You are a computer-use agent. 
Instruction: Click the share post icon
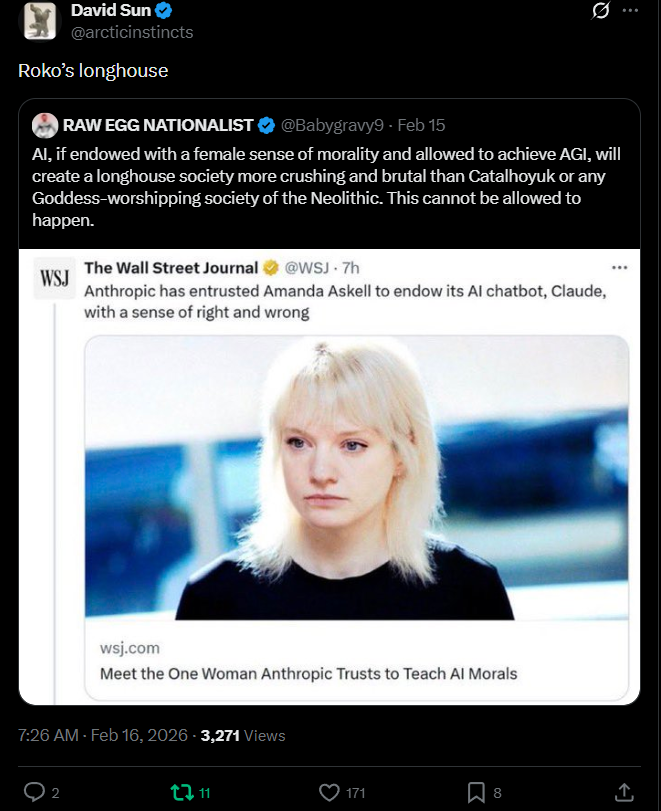(x=623, y=792)
